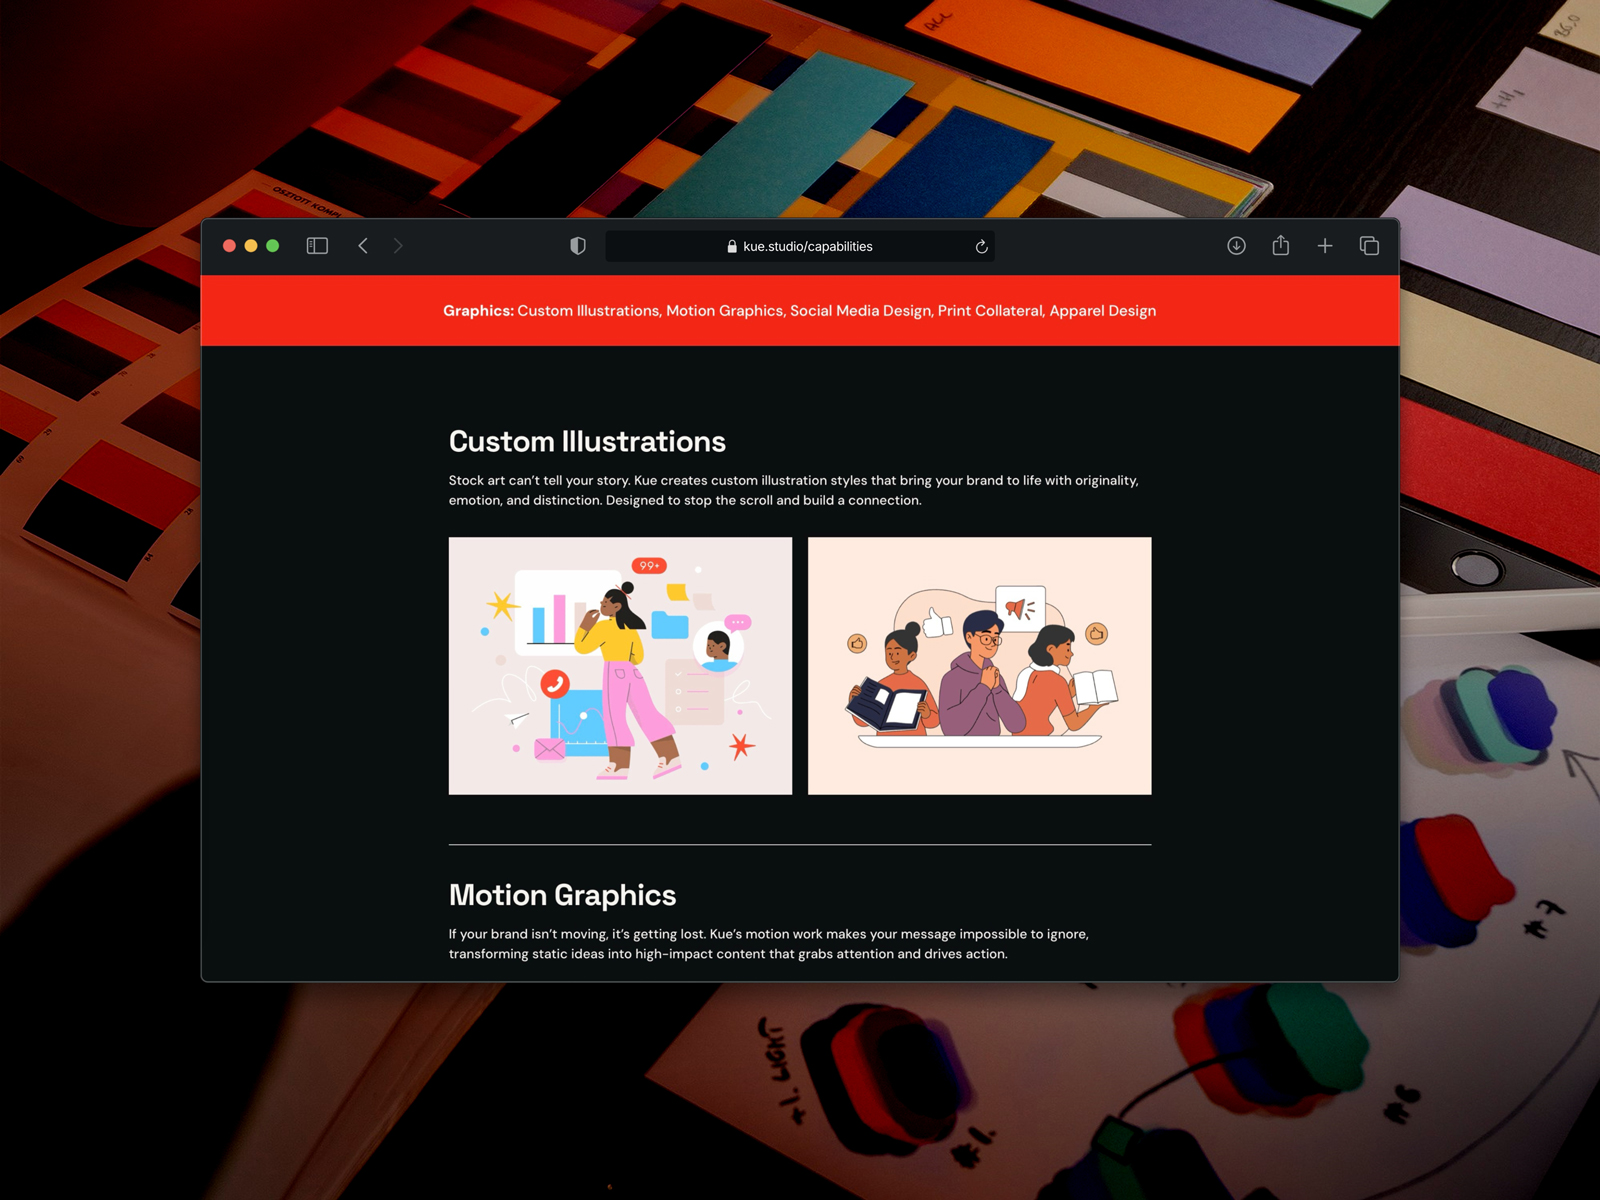Open the three people reading illustration
Screen dimensions: 1600x1200
point(980,666)
